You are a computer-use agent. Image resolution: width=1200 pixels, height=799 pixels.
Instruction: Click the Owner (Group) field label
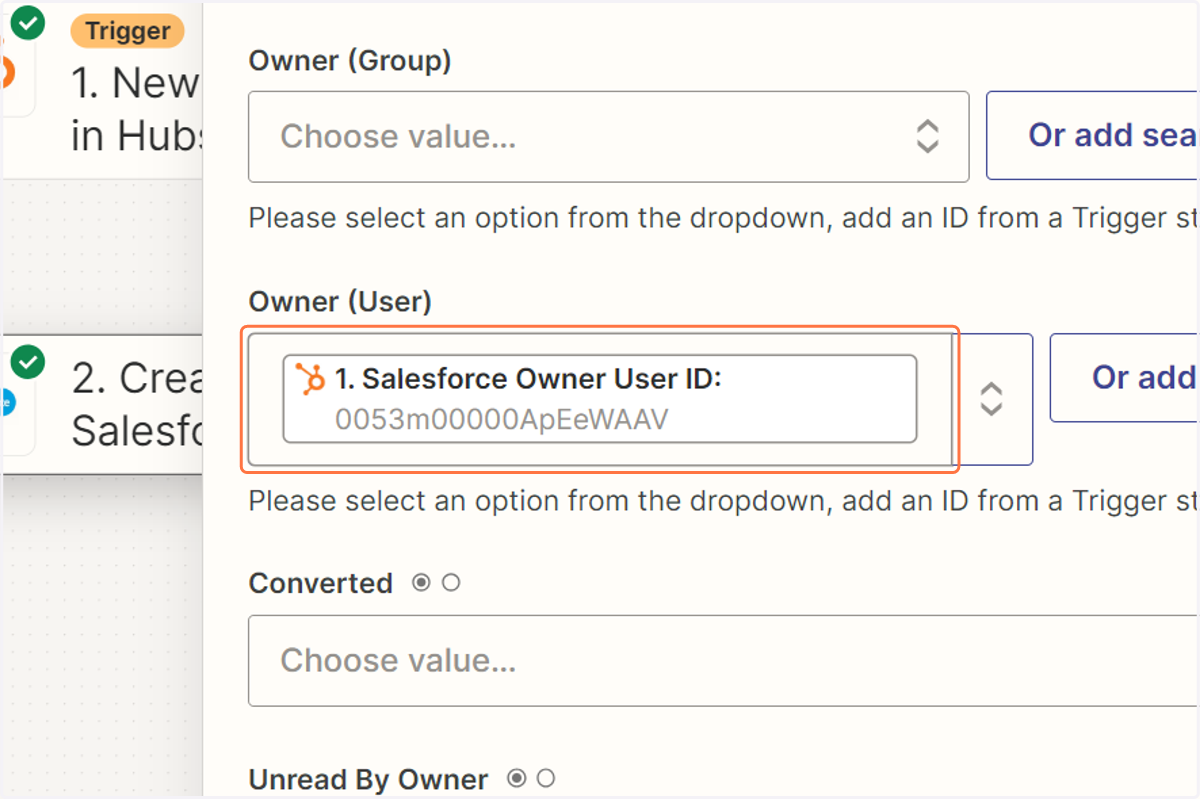[x=350, y=61]
